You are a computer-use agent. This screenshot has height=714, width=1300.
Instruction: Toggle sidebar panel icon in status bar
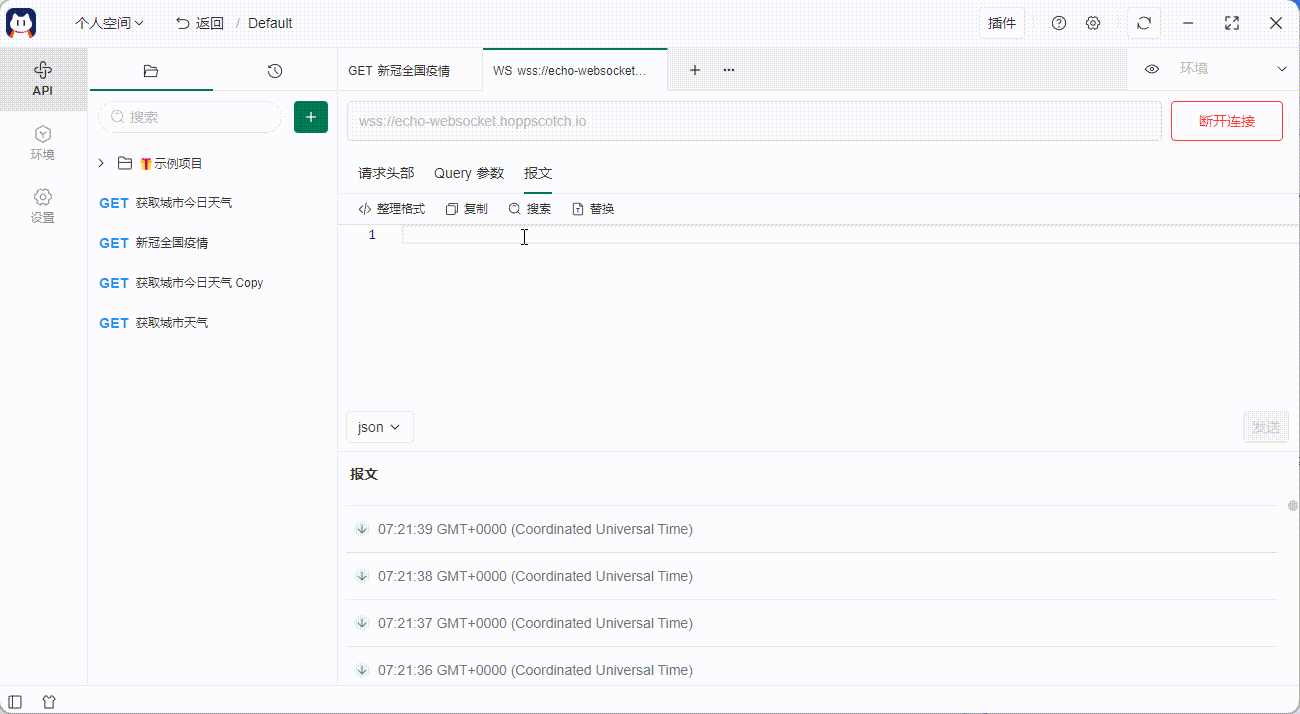(x=15, y=702)
